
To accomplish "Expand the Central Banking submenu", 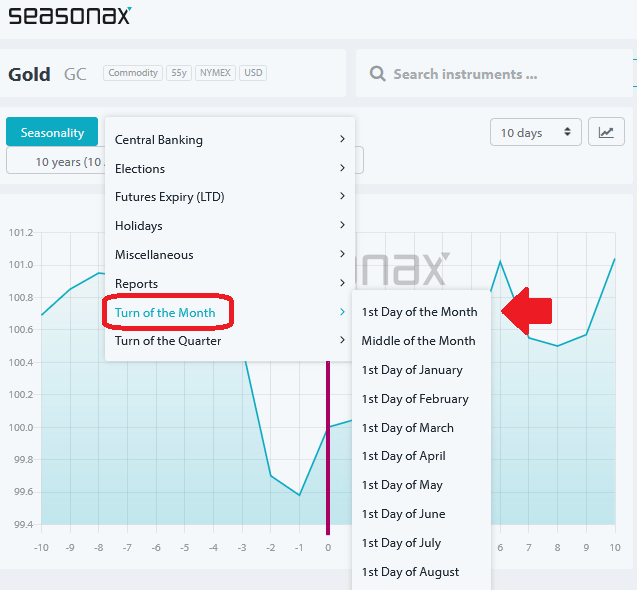I will 341,140.
